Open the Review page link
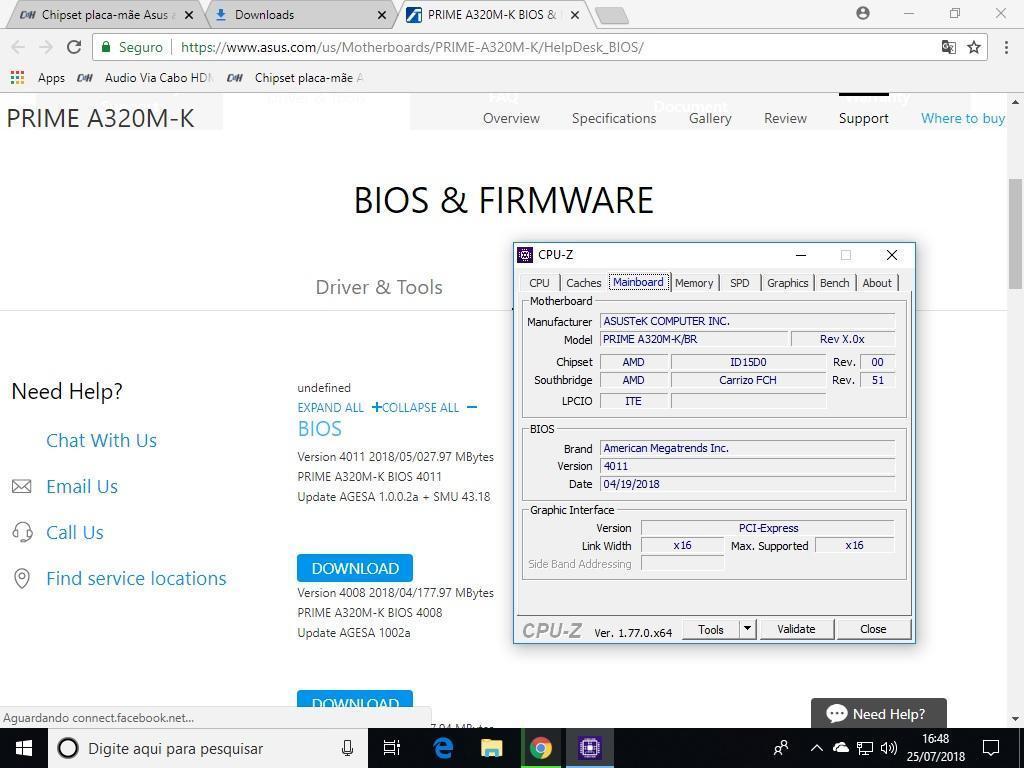 [x=786, y=118]
